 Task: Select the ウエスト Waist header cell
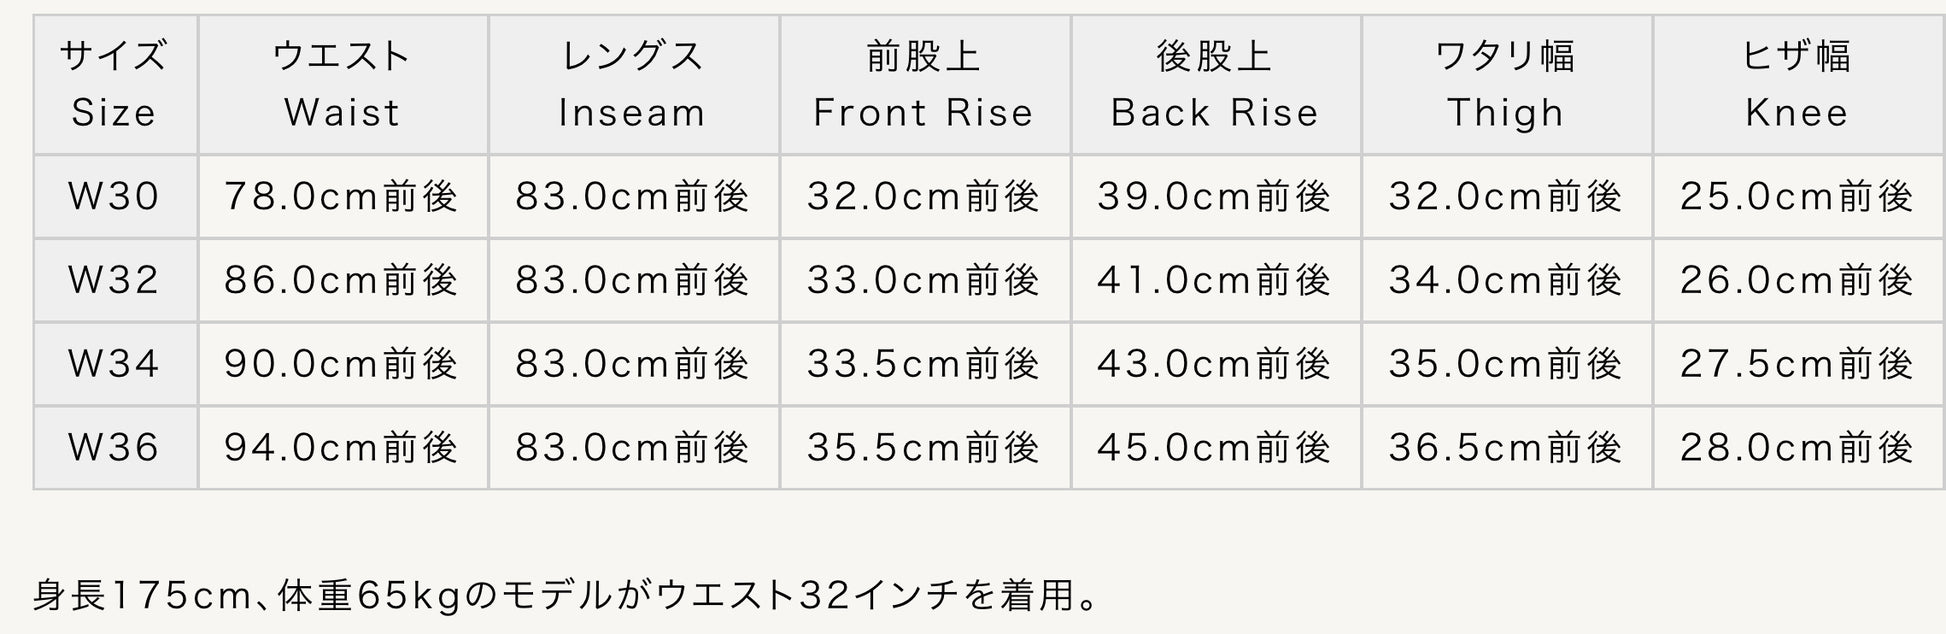coord(342,84)
